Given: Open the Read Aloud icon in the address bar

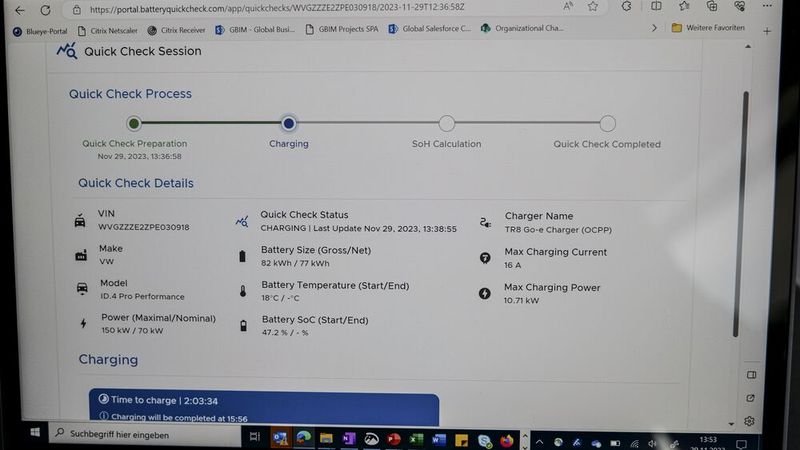Looking at the screenshot, I should point(568,7).
